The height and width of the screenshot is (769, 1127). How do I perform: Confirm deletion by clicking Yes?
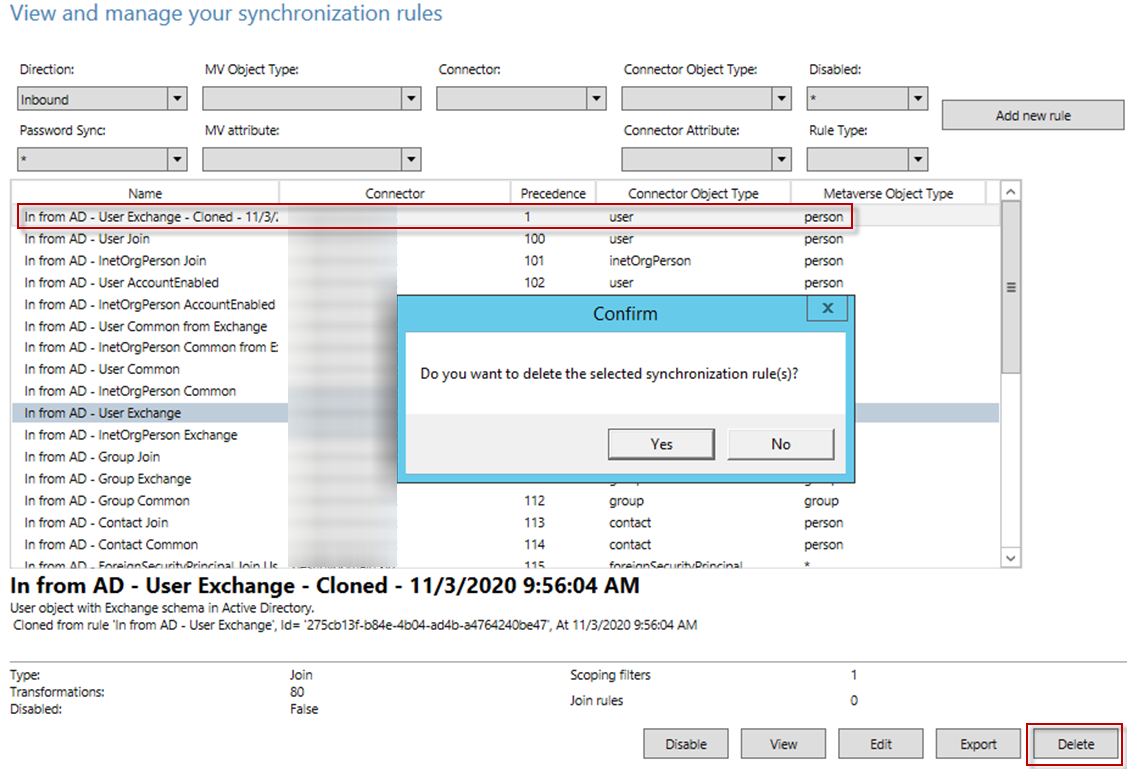(x=661, y=443)
